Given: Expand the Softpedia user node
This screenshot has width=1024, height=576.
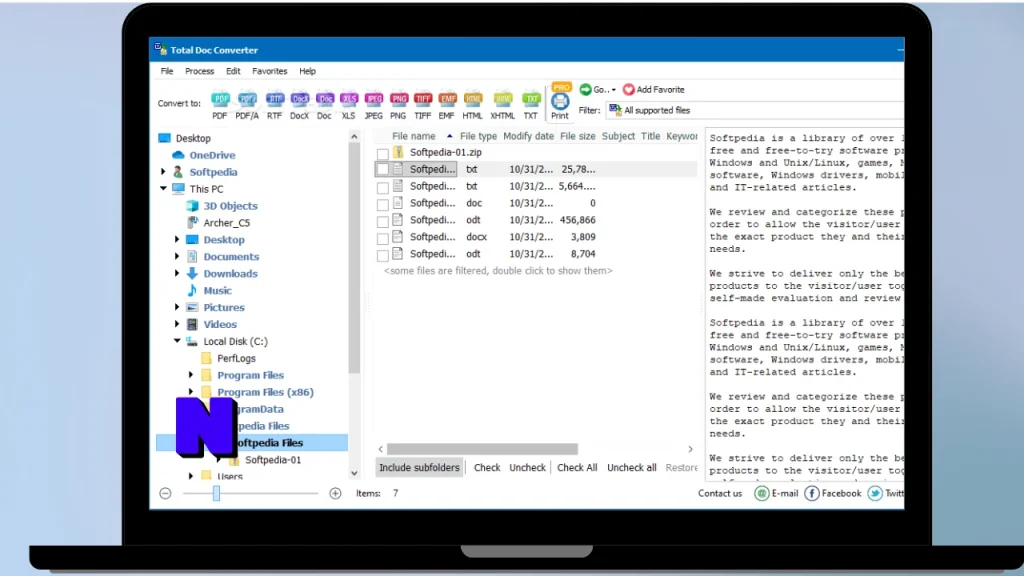Looking at the screenshot, I should point(163,172).
